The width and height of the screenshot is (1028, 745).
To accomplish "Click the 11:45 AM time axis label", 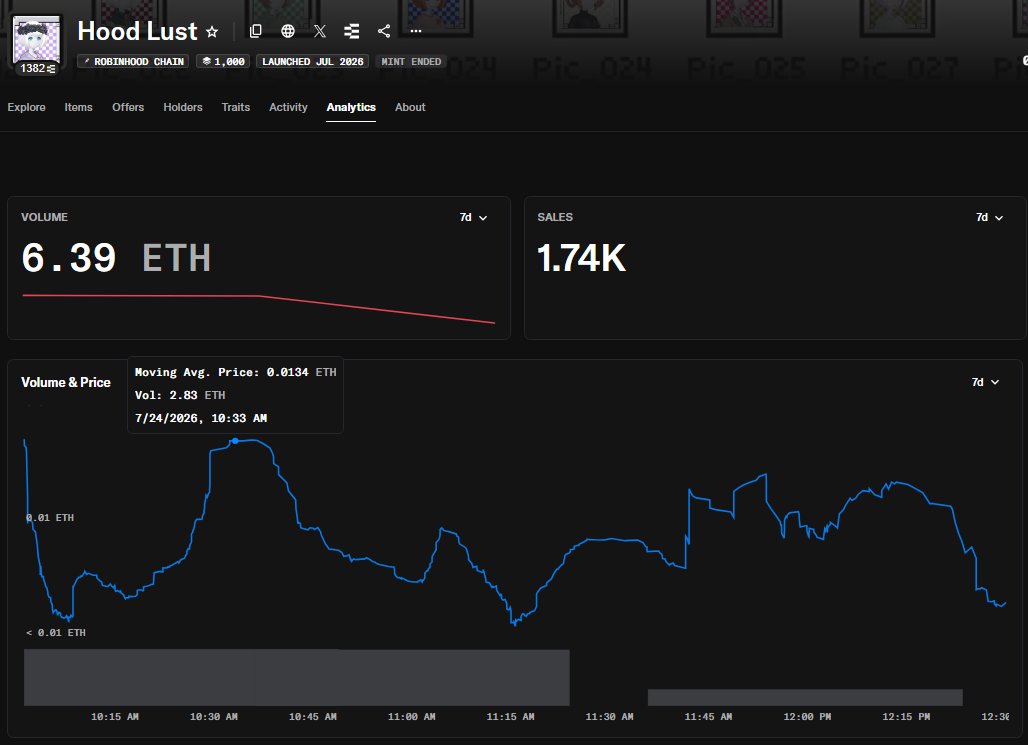I will (708, 717).
